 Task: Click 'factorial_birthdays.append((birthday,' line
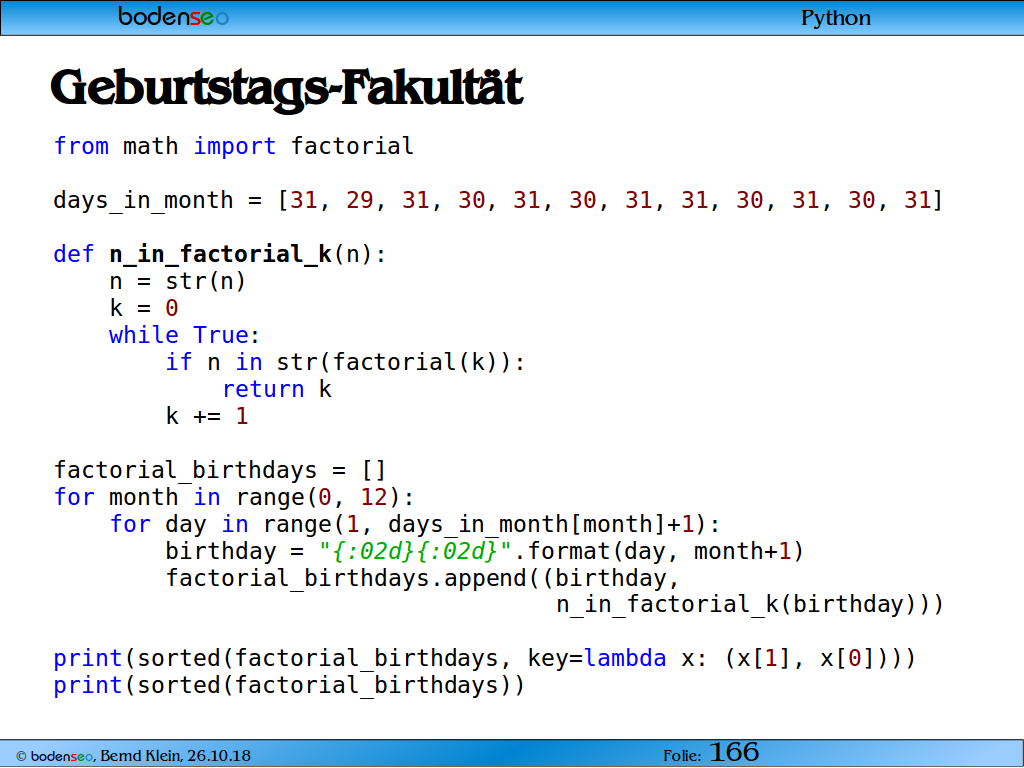click(423, 579)
